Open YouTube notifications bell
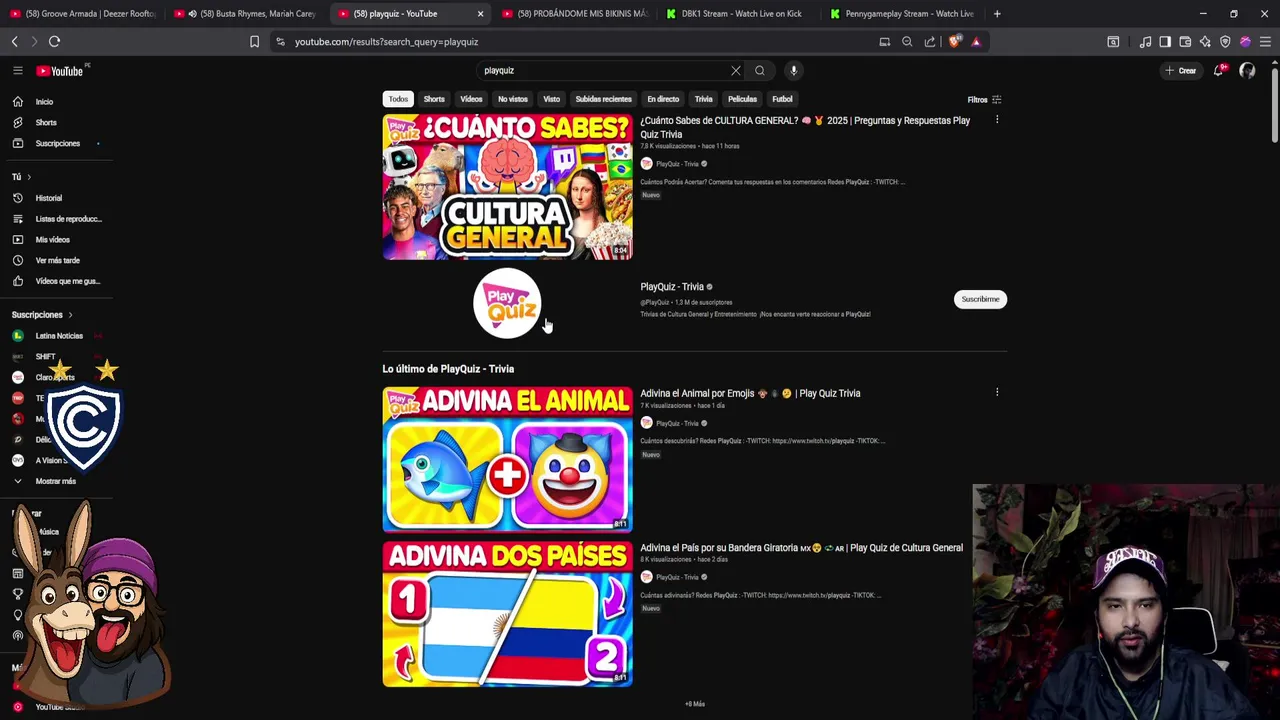Screen dimensions: 1280x720 tap(1218, 70)
